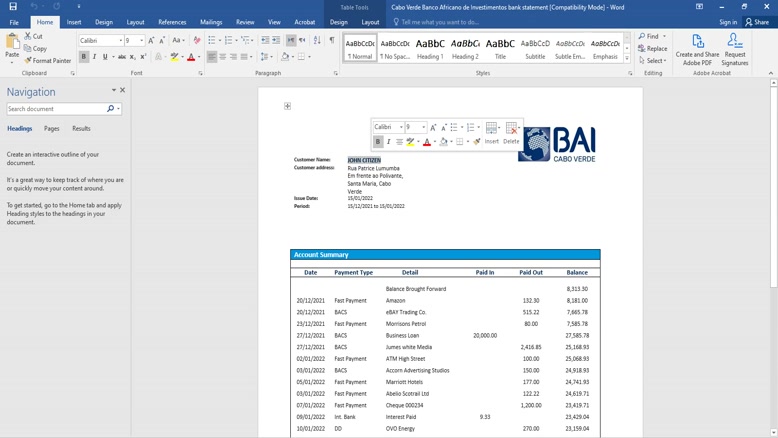Open the Acrobat tab
The height and width of the screenshot is (438, 778).
pos(305,22)
